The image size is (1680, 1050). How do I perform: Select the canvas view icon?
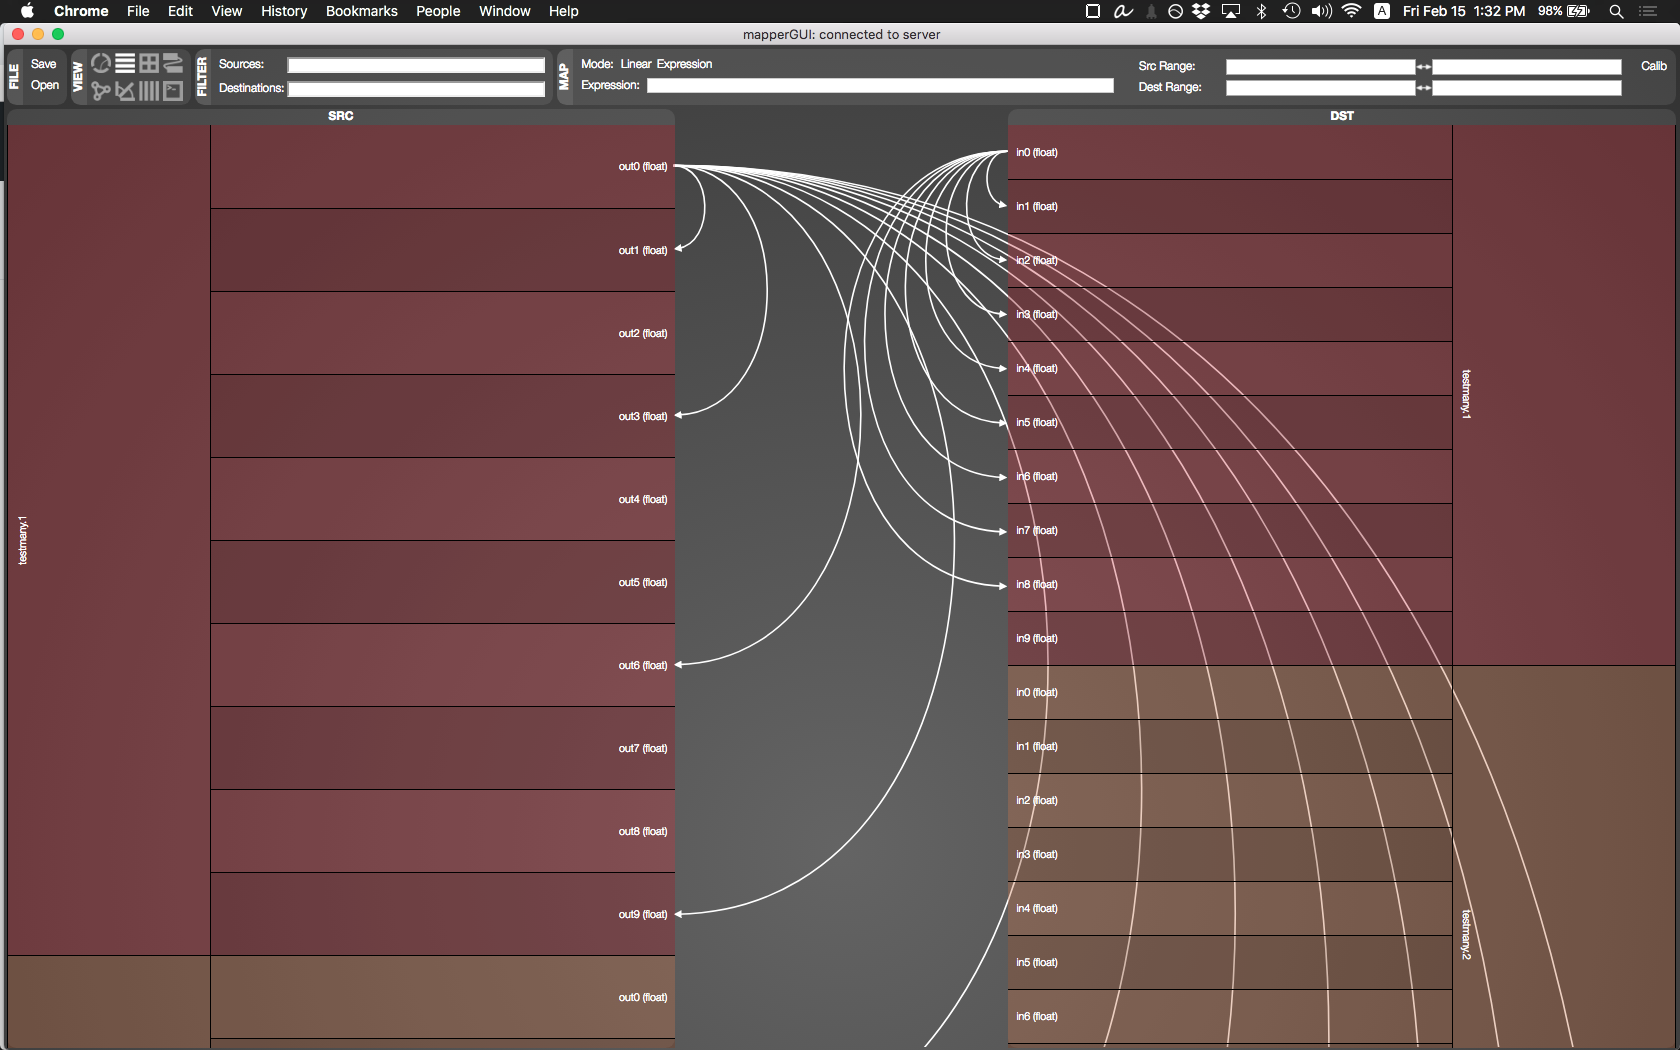(x=173, y=63)
